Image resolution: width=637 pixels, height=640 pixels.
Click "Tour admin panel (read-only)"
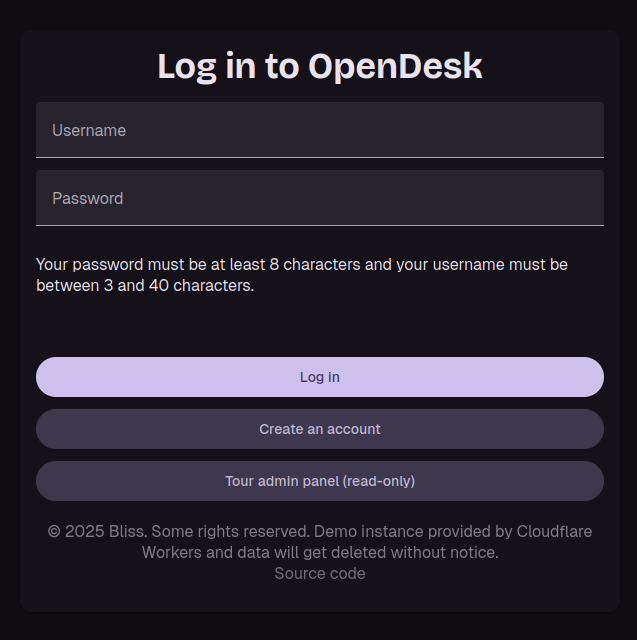click(319, 481)
